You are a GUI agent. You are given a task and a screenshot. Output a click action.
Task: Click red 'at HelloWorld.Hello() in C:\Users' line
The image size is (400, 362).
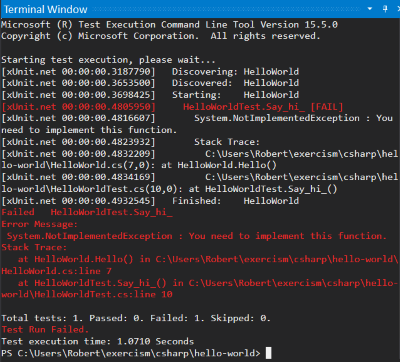point(208,259)
